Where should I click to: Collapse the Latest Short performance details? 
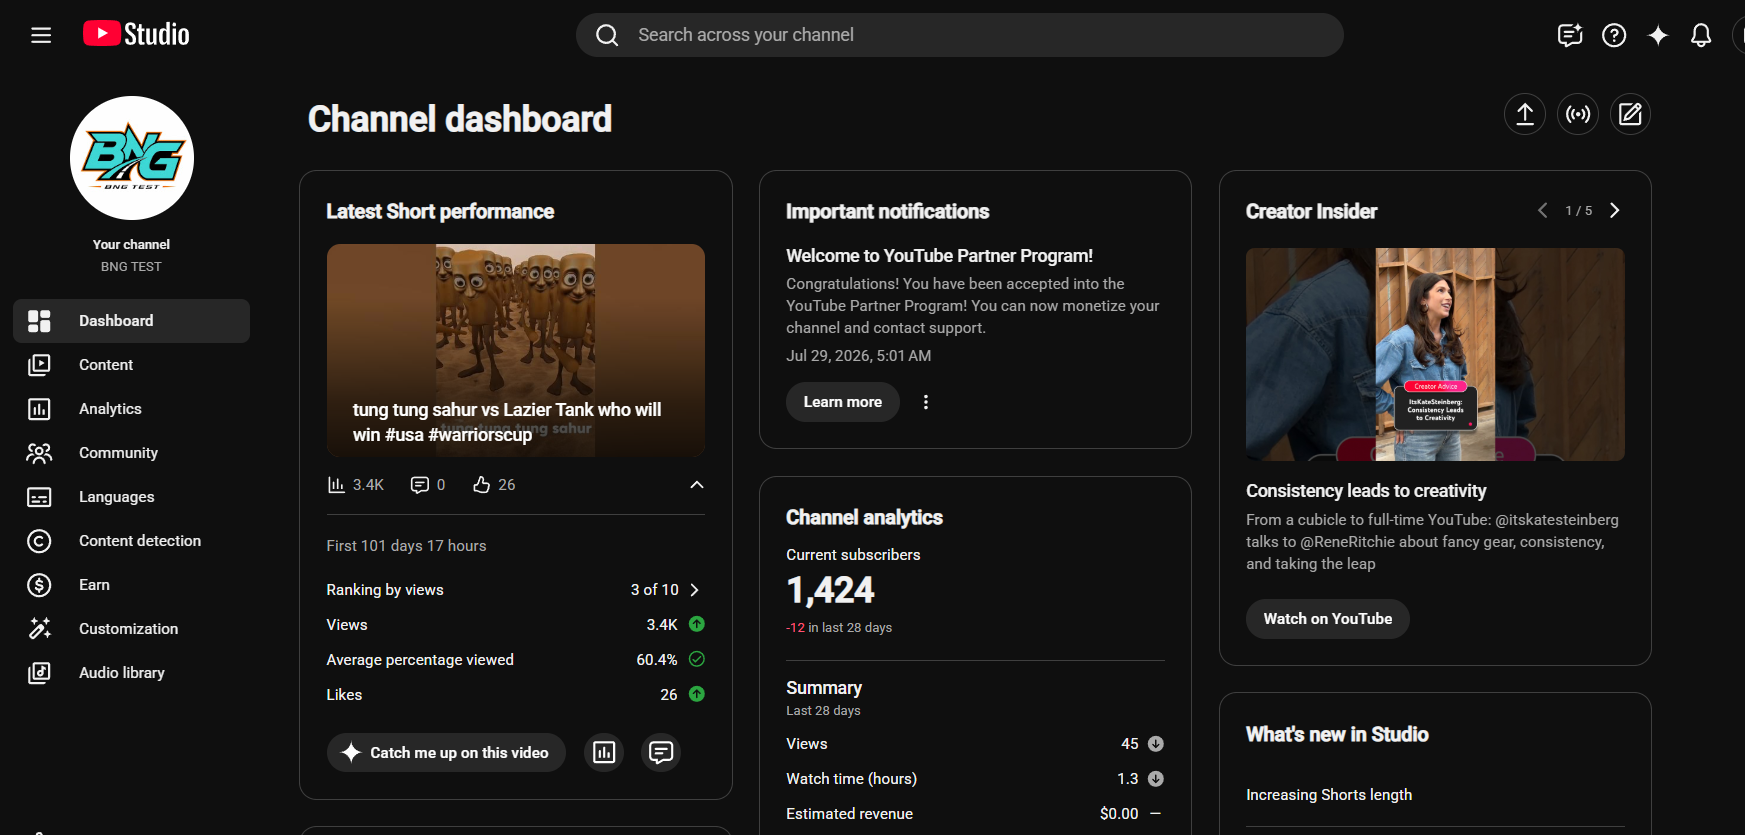[697, 485]
